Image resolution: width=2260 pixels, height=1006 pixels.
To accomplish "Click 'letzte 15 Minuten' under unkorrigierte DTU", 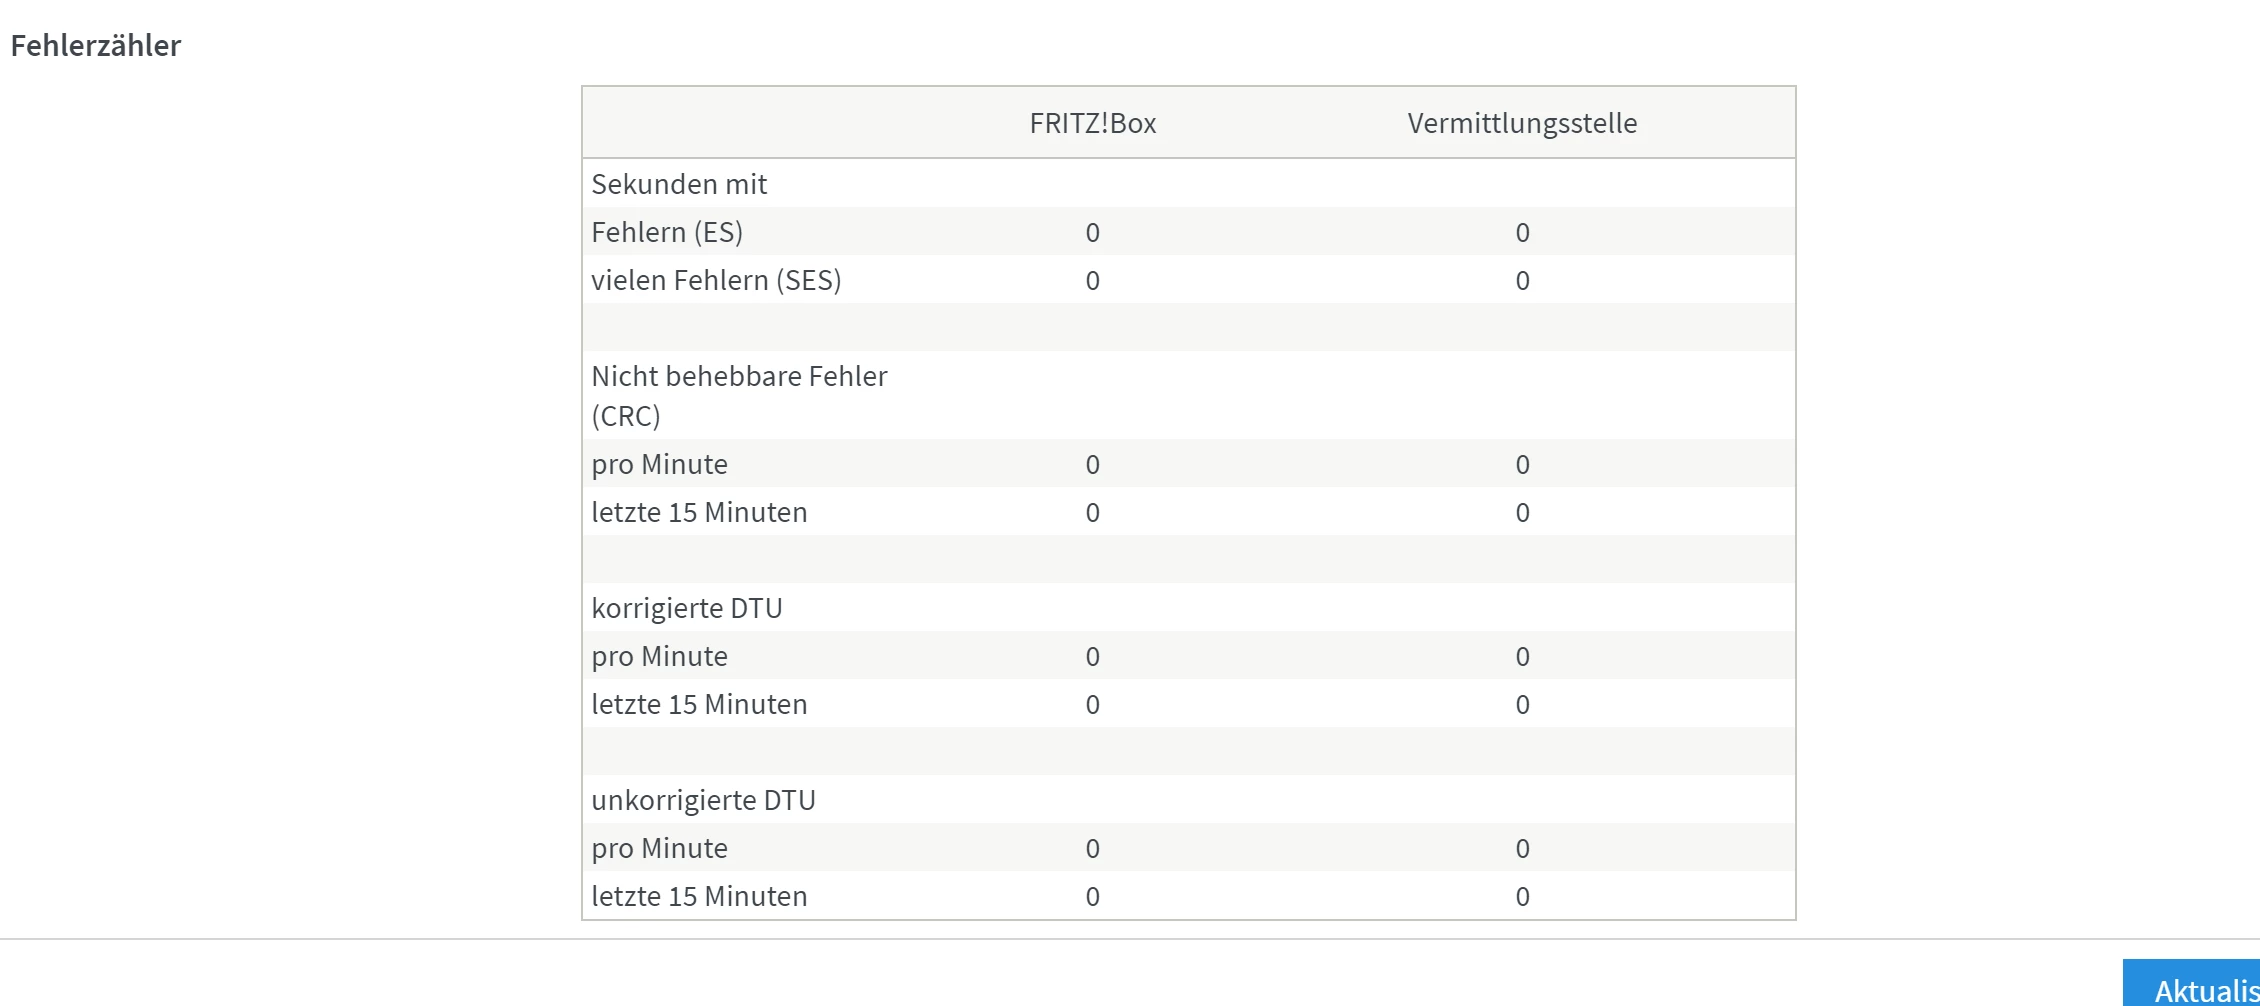I will pyautogui.click(x=699, y=896).
